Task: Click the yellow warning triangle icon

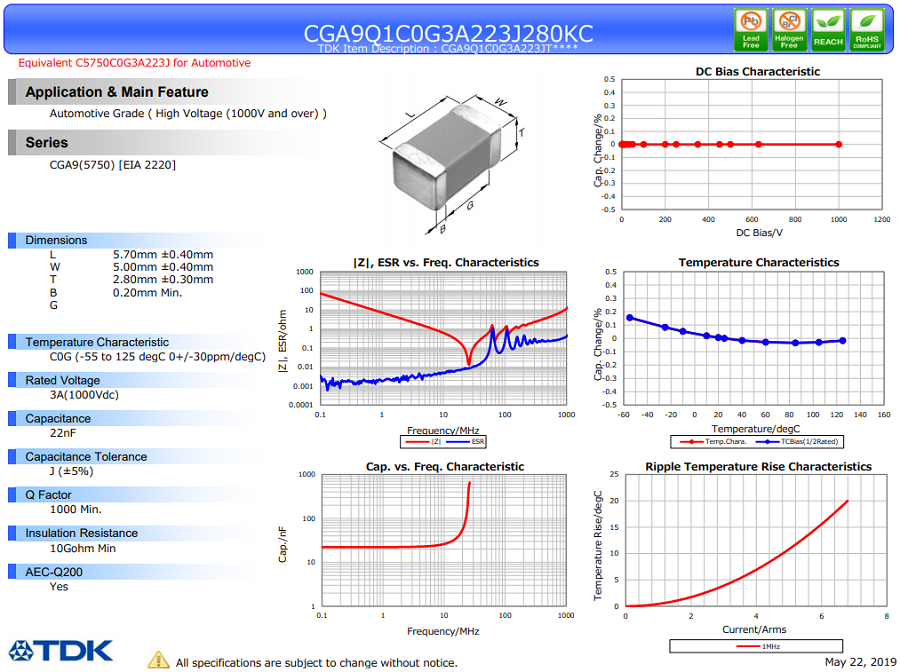Action: [158, 660]
